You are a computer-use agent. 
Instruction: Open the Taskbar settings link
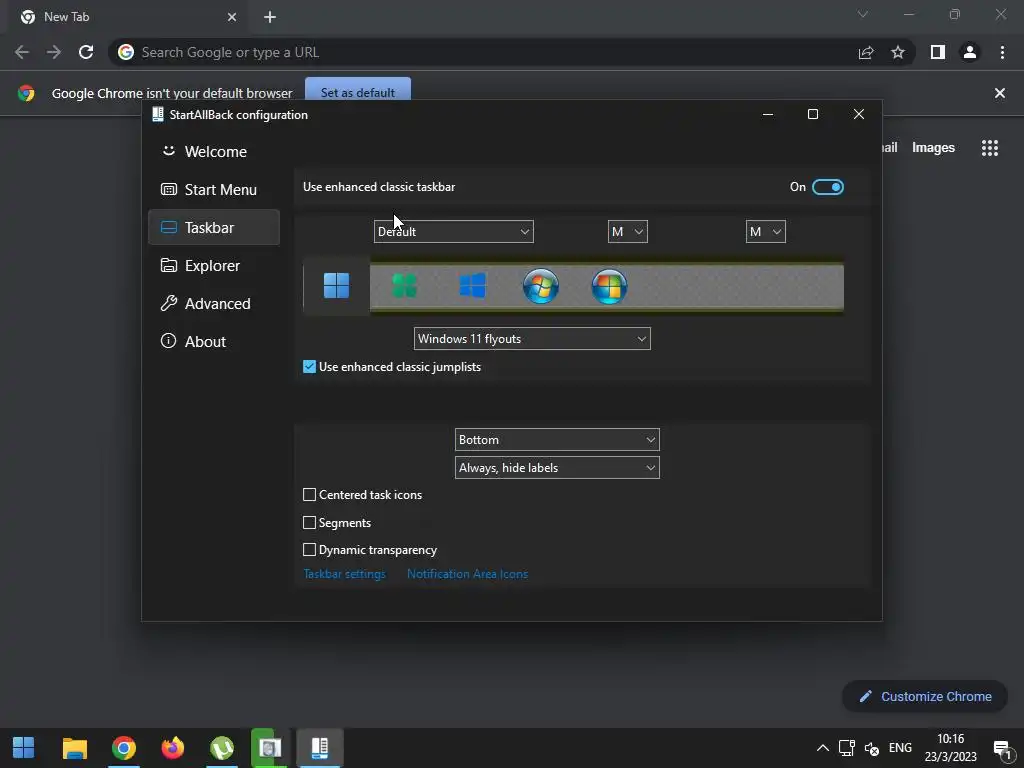[345, 574]
